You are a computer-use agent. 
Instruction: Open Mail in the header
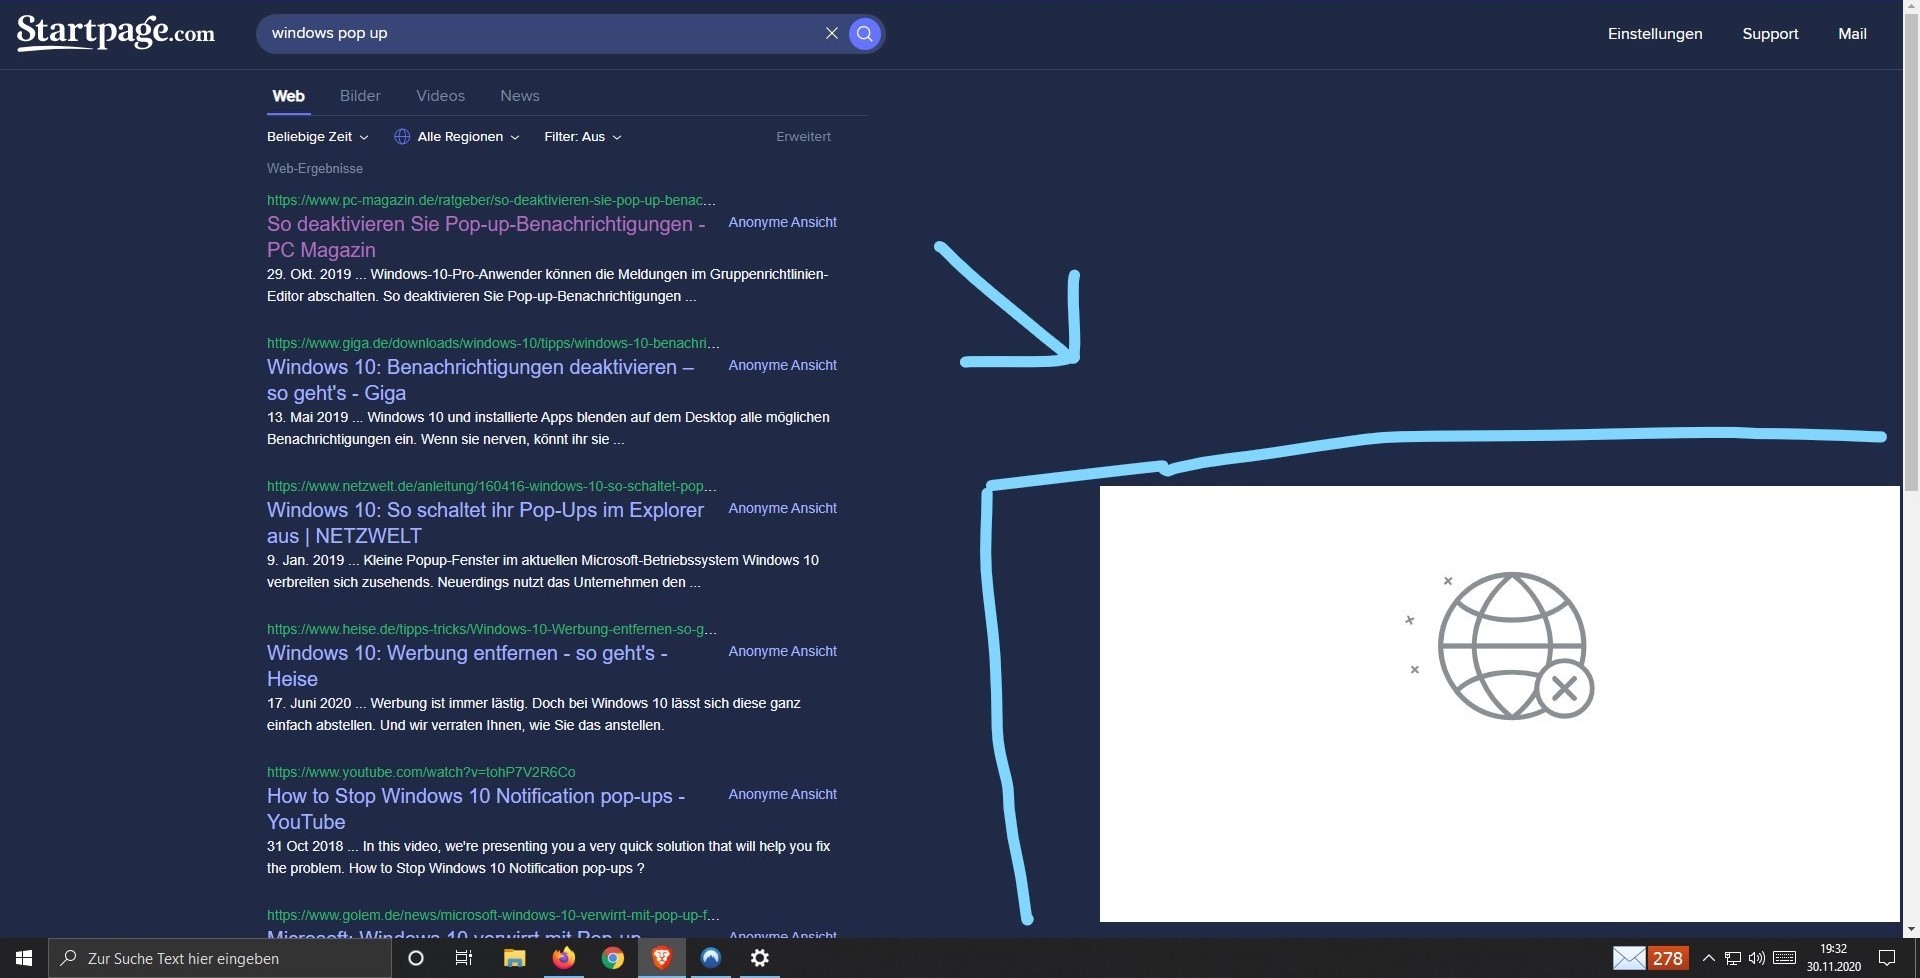pos(1852,34)
